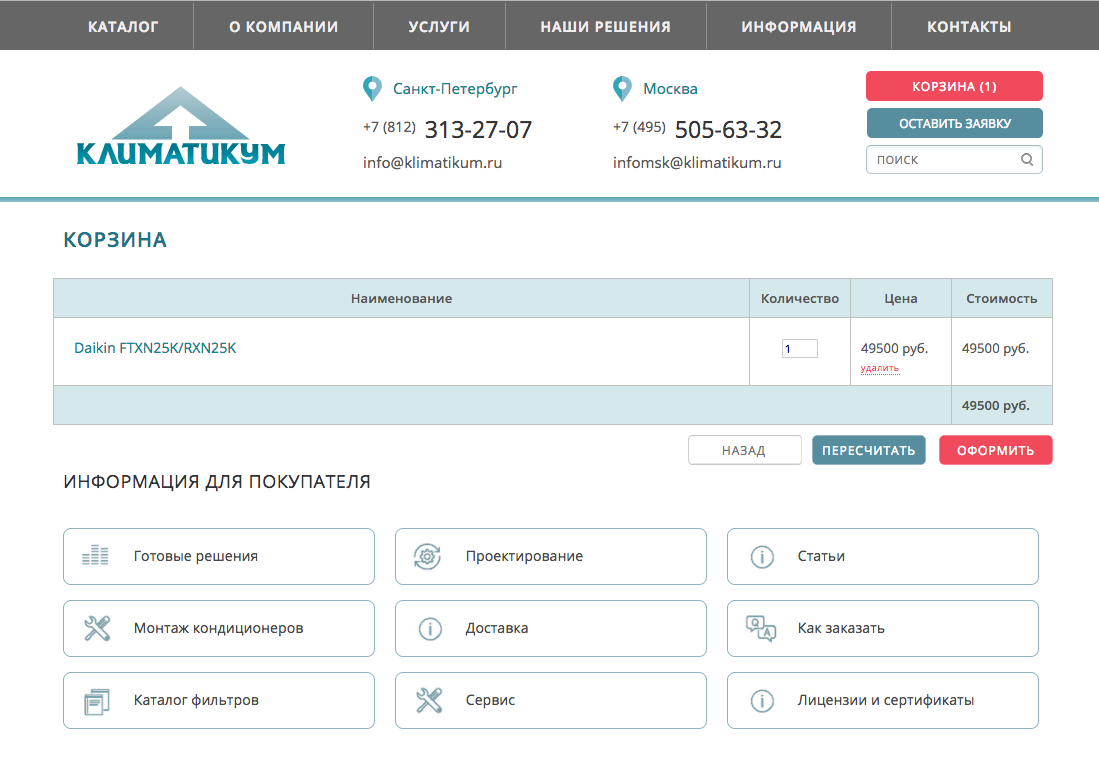This screenshot has width=1099, height=770.
Task: Go to the Контакты menu item
Action: [x=969, y=27]
